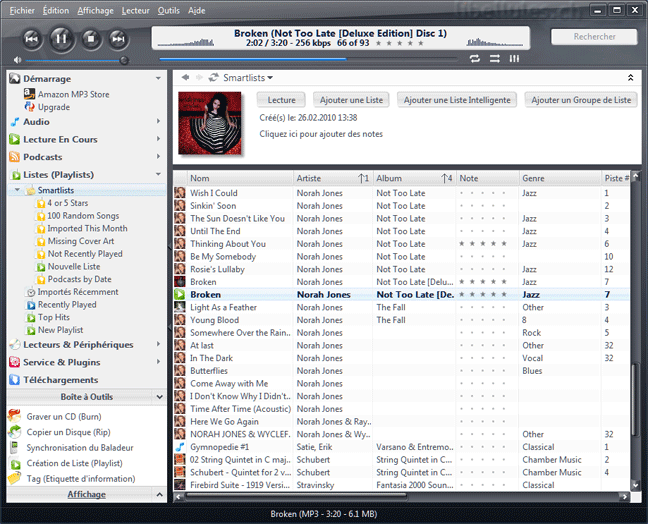Skip to next track button
Screen dimensions: 648x524
[118, 39]
